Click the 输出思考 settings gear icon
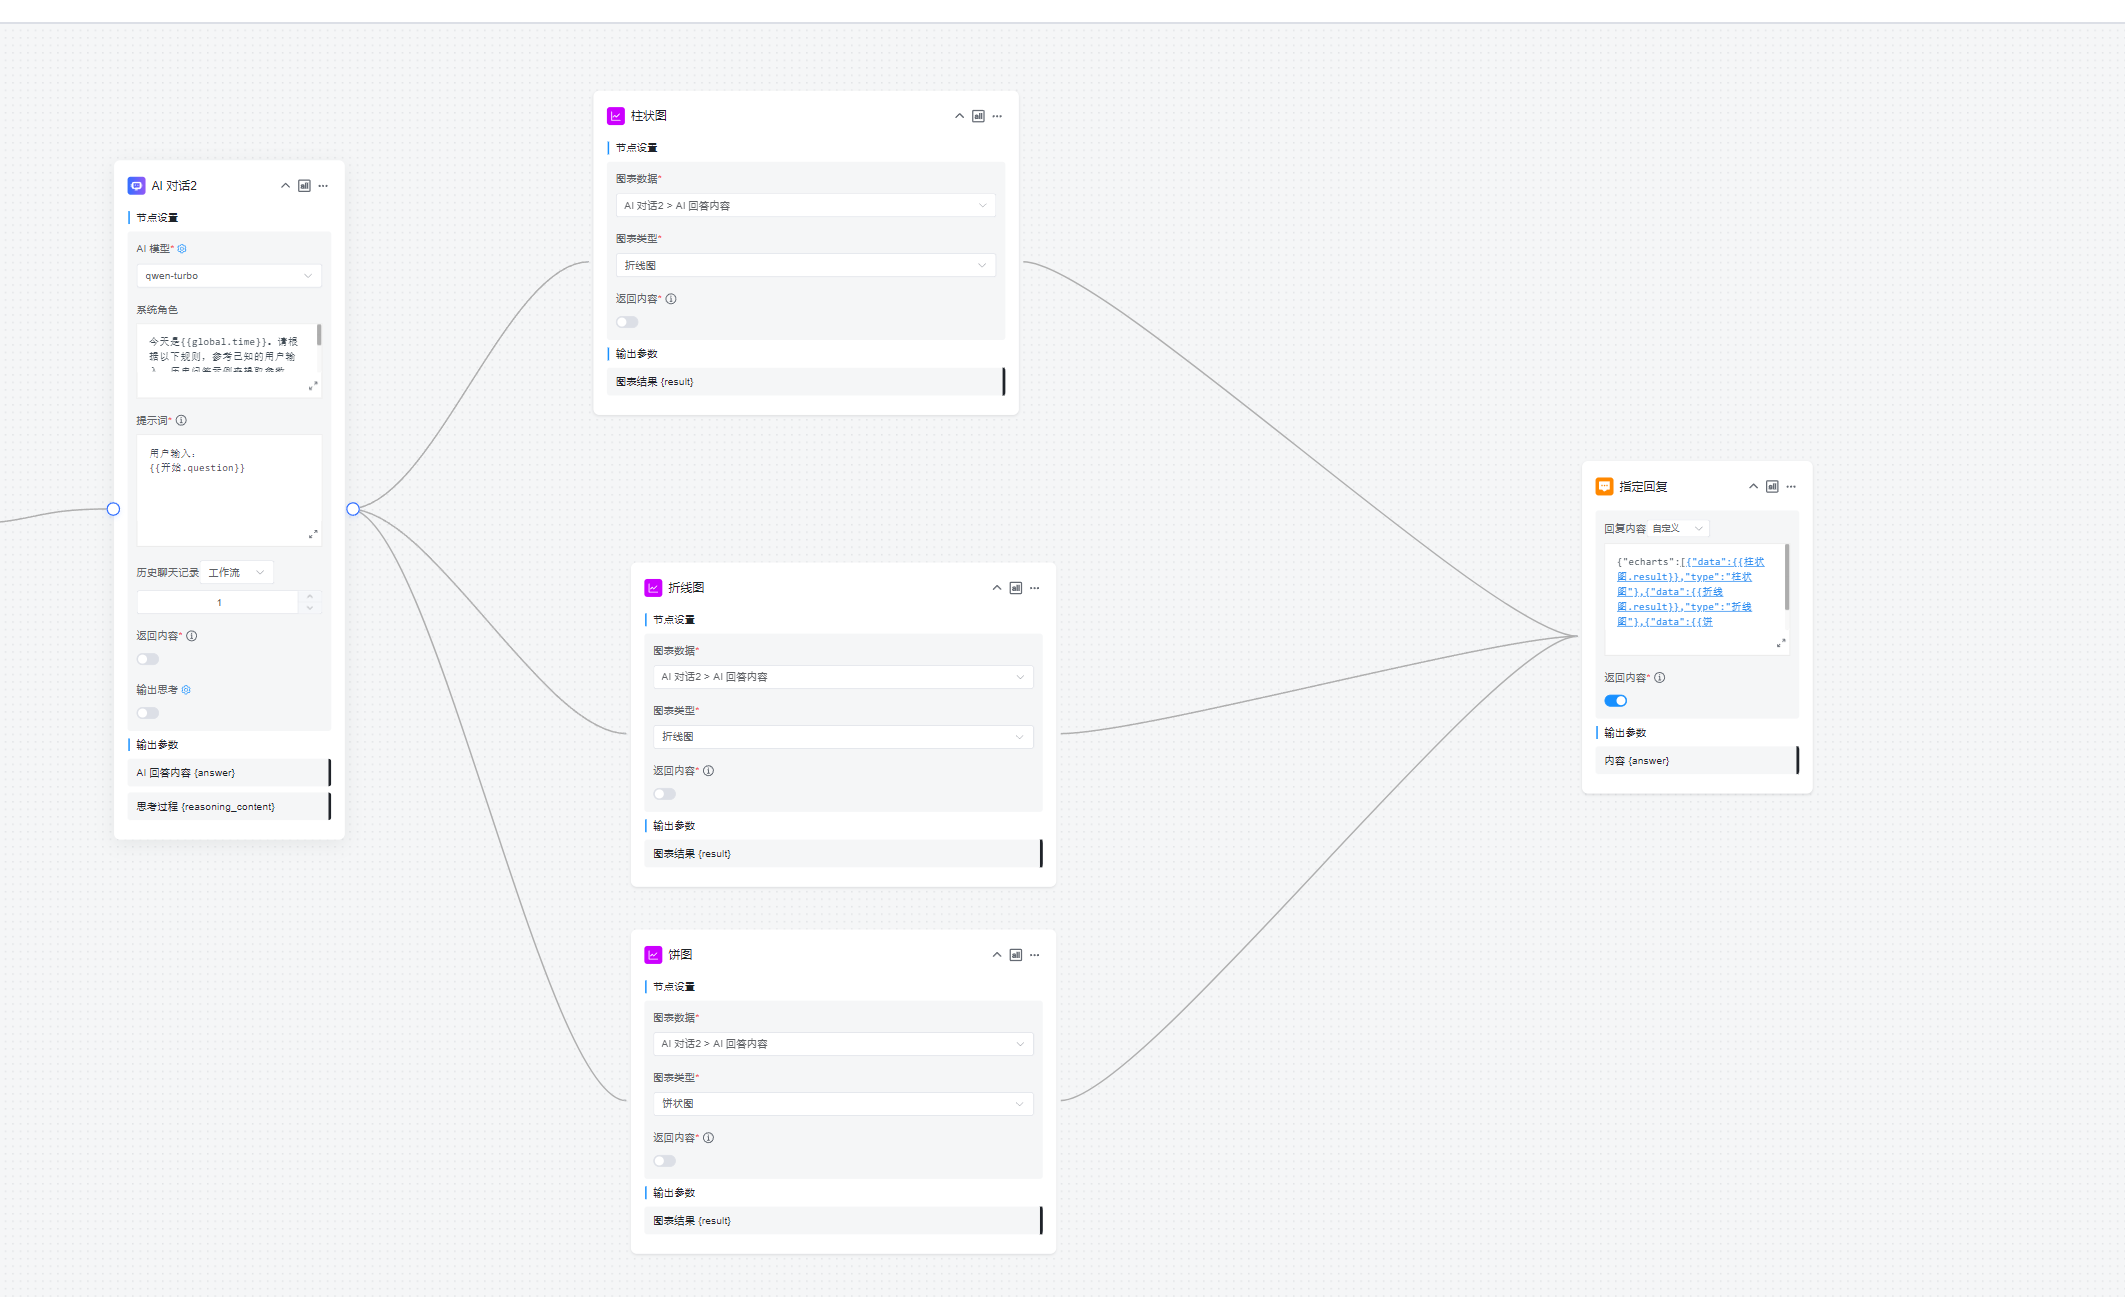Image resolution: width=2125 pixels, height=1297 pixels. coord(186,690)
